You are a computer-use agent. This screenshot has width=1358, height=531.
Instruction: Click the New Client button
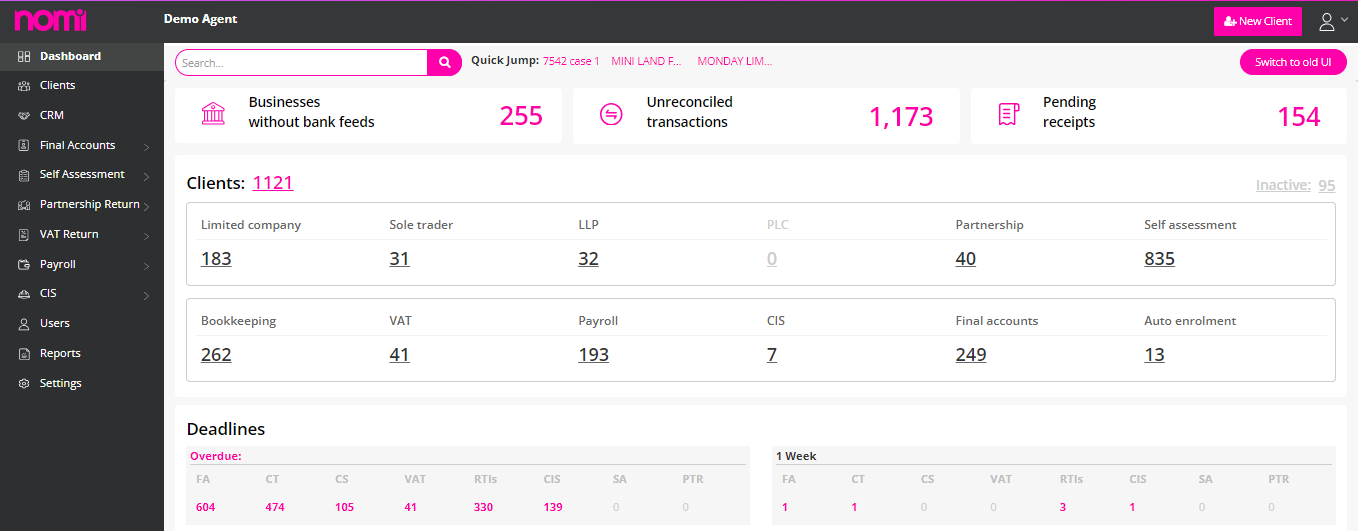(1258, 21)
